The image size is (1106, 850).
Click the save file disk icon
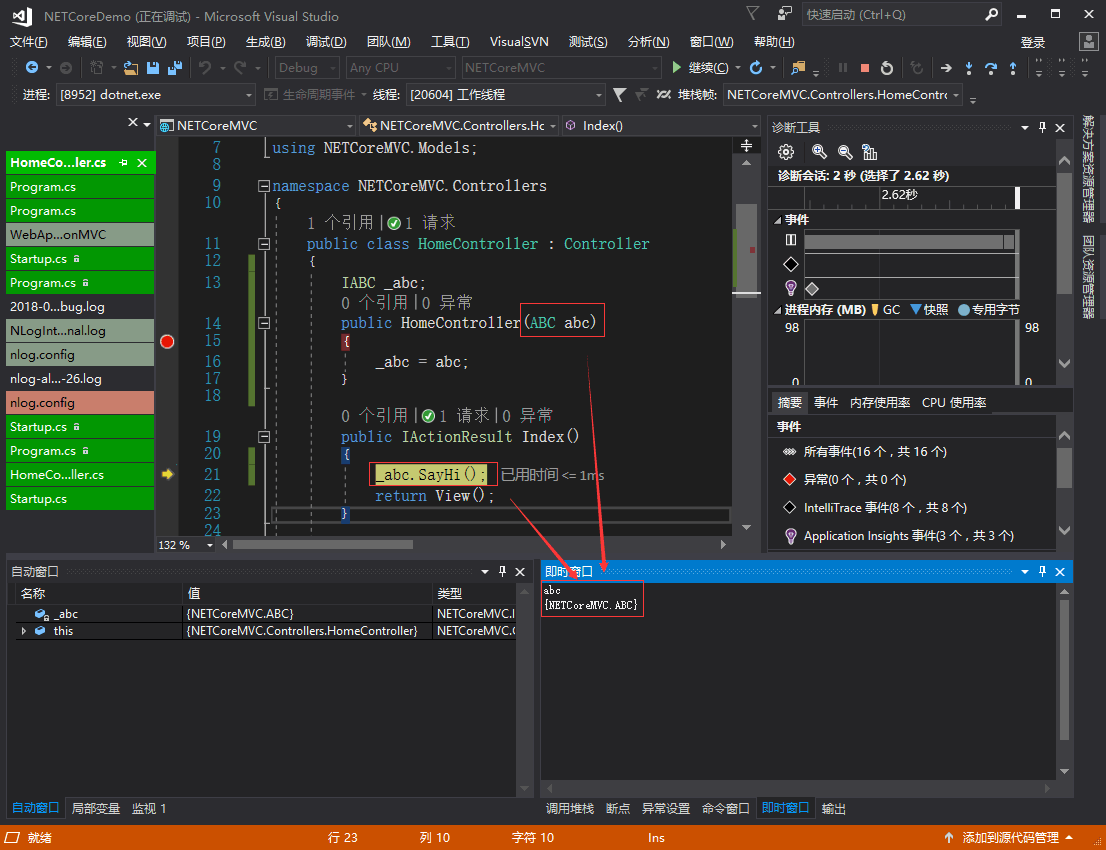click(152, 68)
